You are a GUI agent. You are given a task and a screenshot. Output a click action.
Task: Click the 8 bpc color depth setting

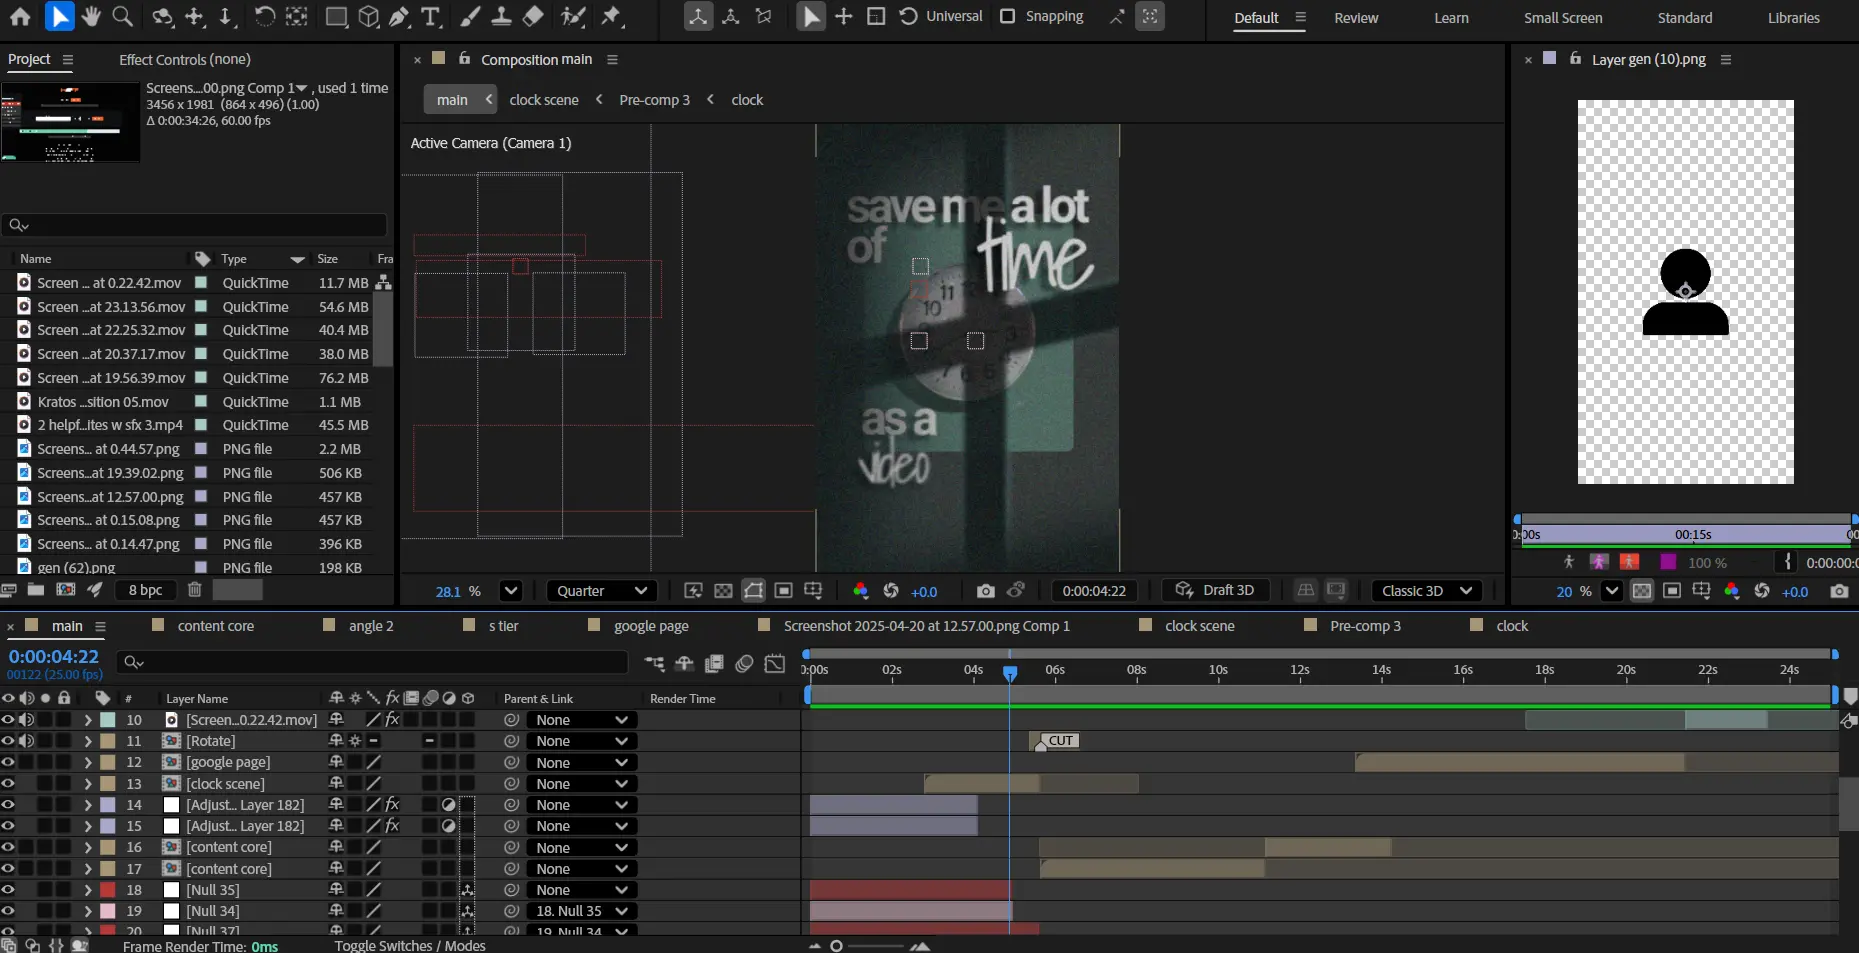[x=145, y=590]
